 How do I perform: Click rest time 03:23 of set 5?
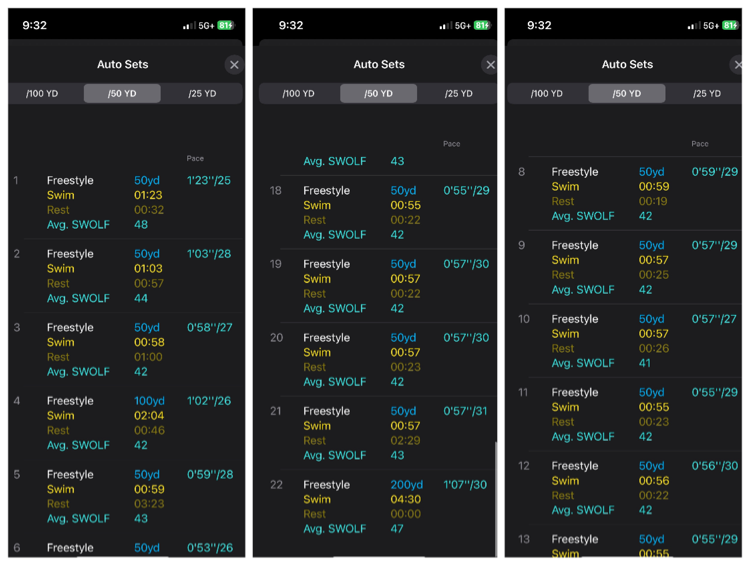(149, 503)
